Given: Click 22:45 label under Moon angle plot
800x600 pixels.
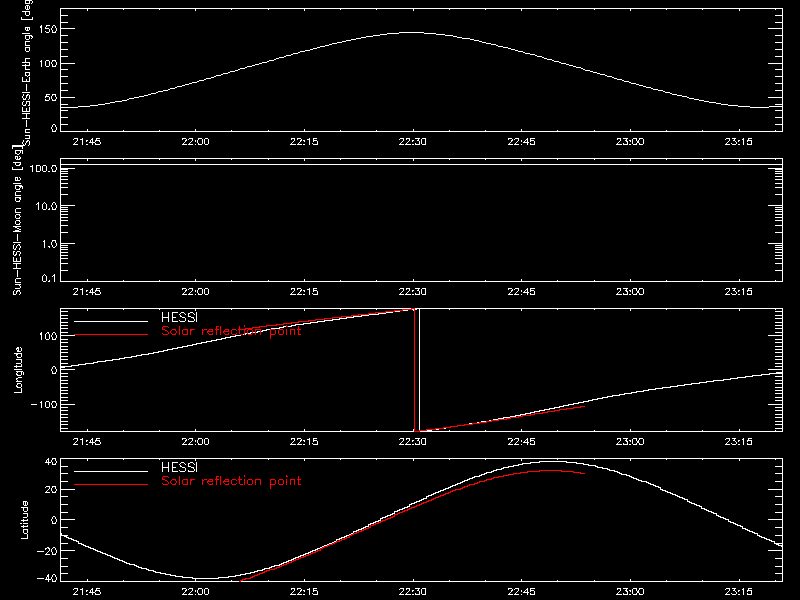Looking at the screenshot, I should tap(521, 291).
